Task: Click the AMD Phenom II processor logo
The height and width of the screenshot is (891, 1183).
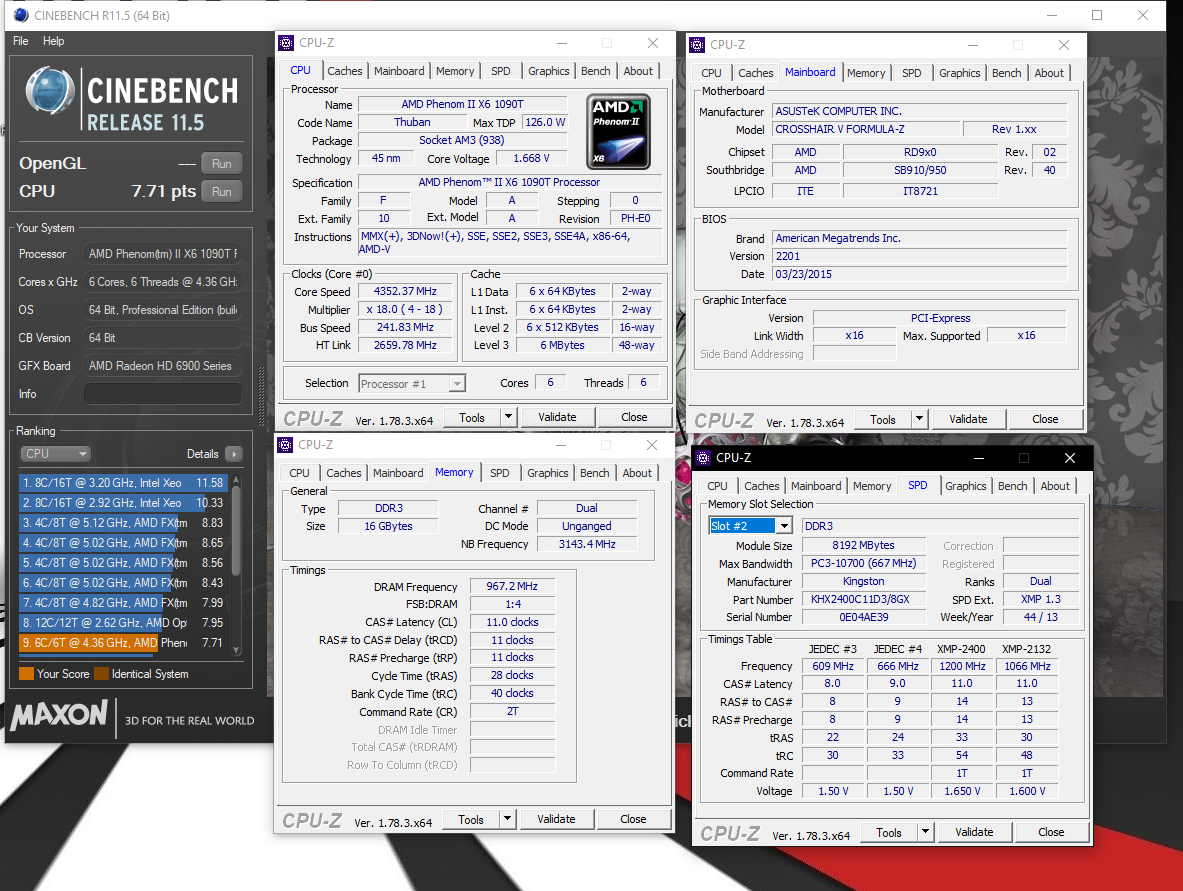Action: click(619, 131)
